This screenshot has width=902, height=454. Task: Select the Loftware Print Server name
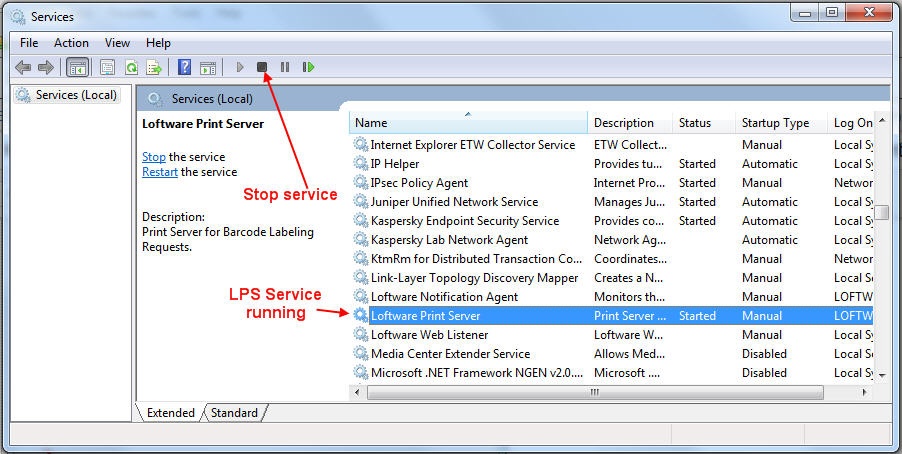pos(425,315)
